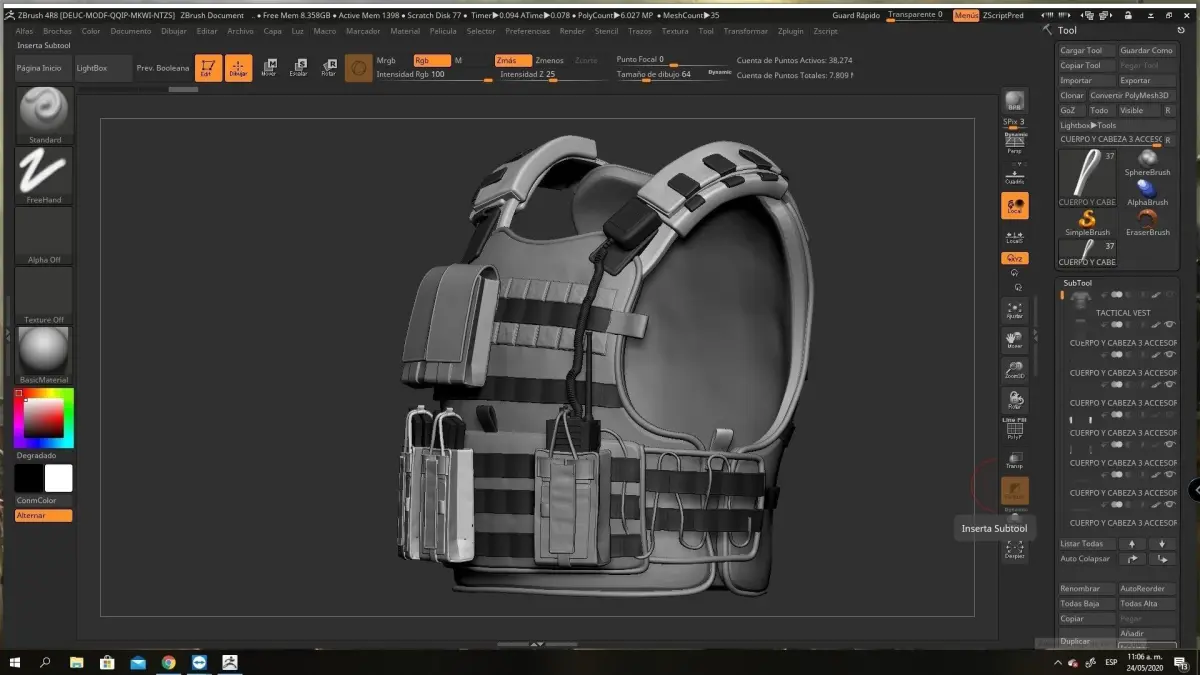Open the BasicMaterial material picker
1200x675 pixels.
pyautogui.click(x=44, y=350)
